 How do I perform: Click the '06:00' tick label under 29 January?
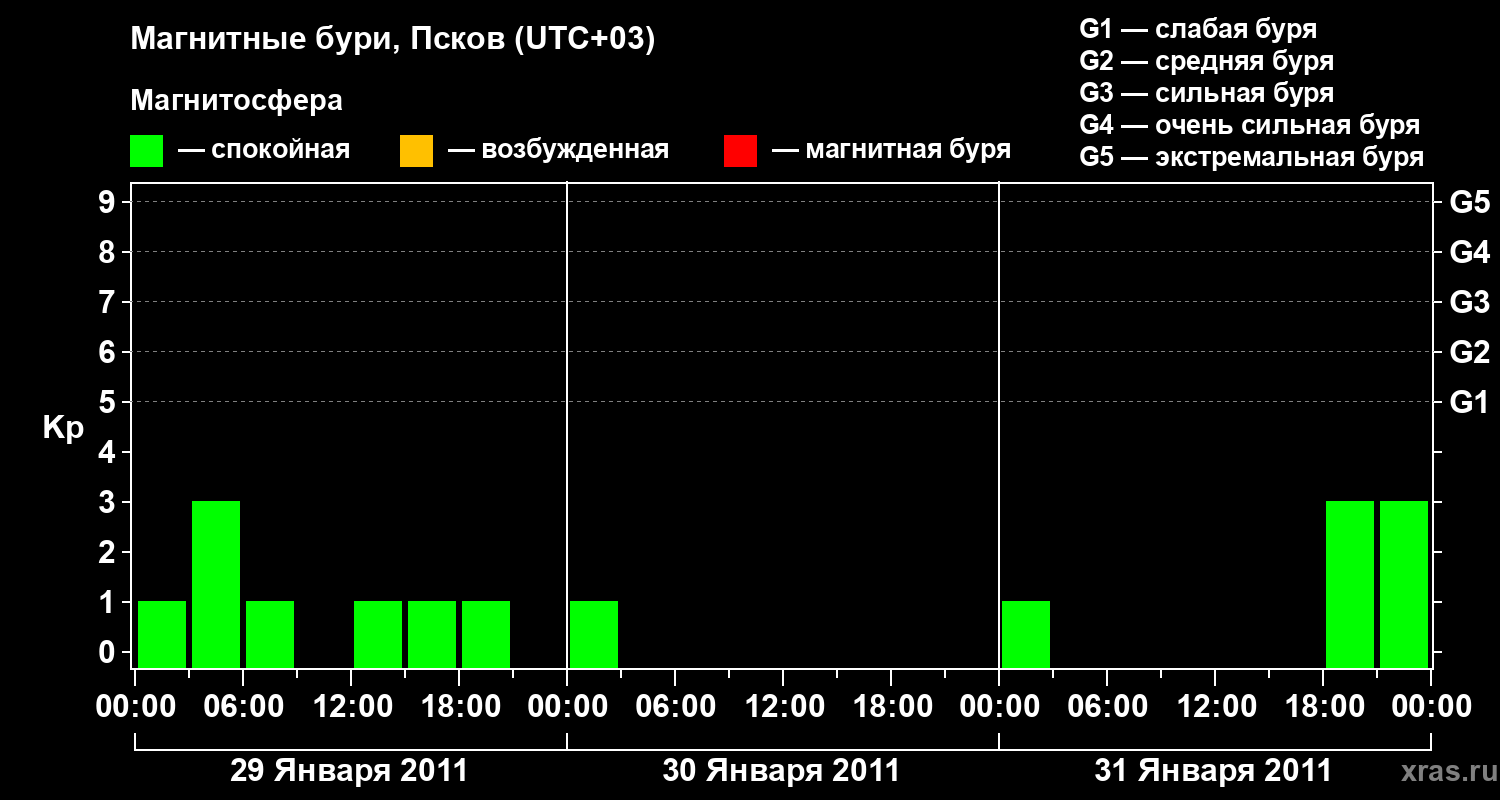click(x=243, y=707)
